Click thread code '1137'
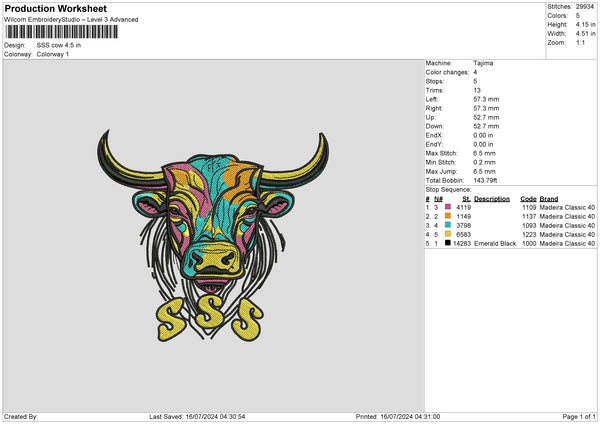Viewport: 600px width, 424px height. [x=529, y=217]
